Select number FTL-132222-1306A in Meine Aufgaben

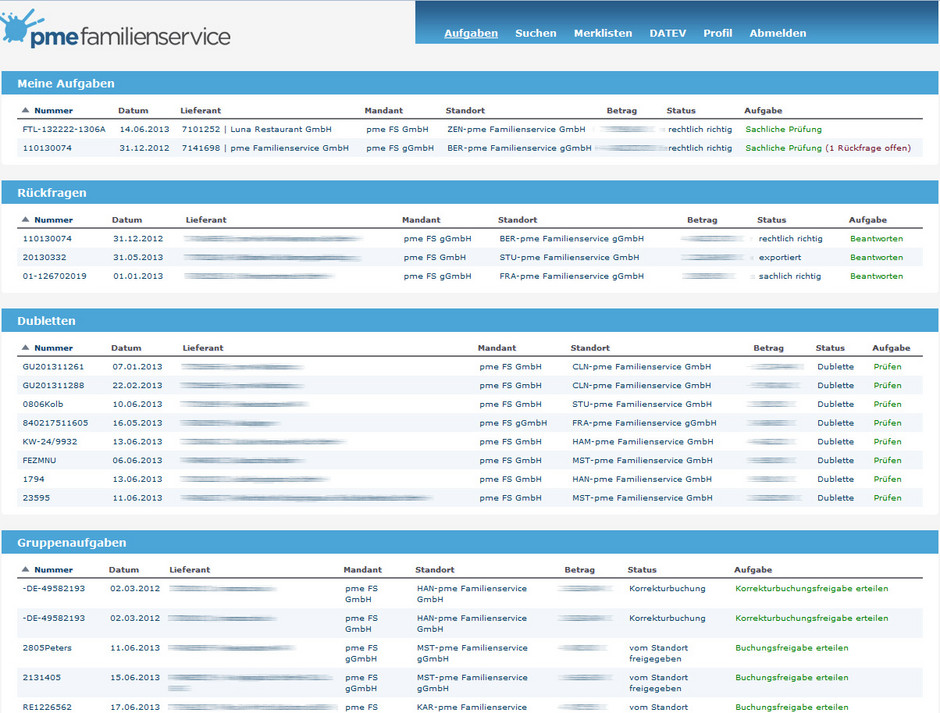64,130
